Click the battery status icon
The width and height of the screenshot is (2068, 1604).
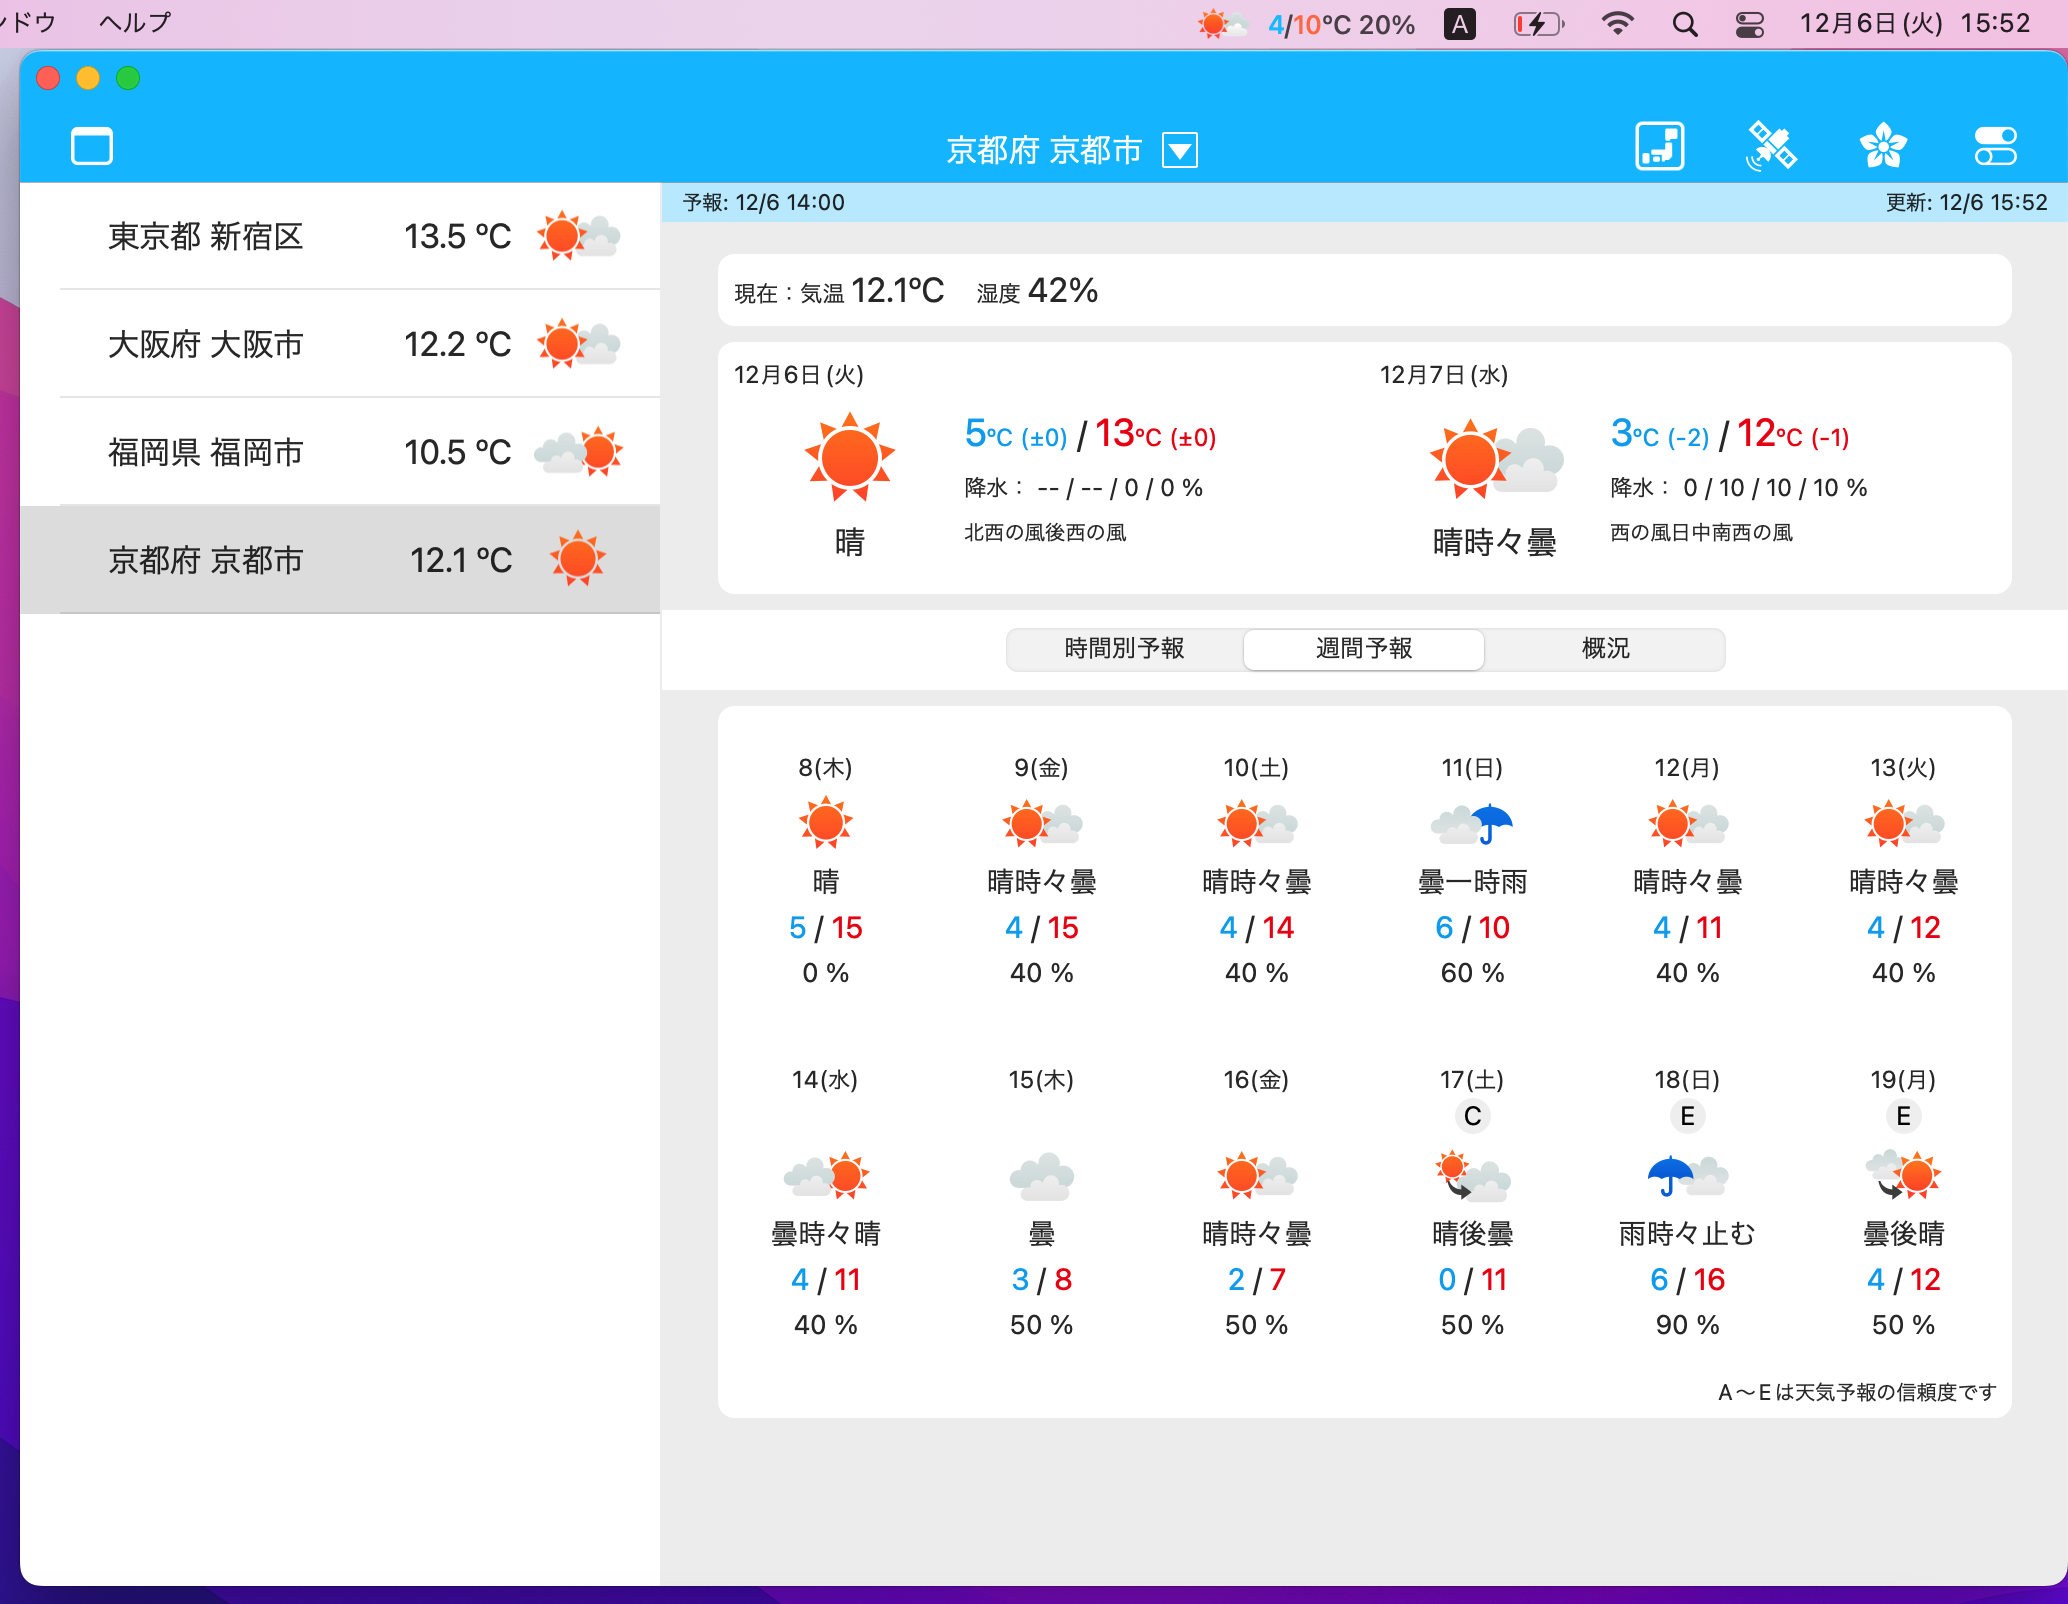[x=1538, y=22]
